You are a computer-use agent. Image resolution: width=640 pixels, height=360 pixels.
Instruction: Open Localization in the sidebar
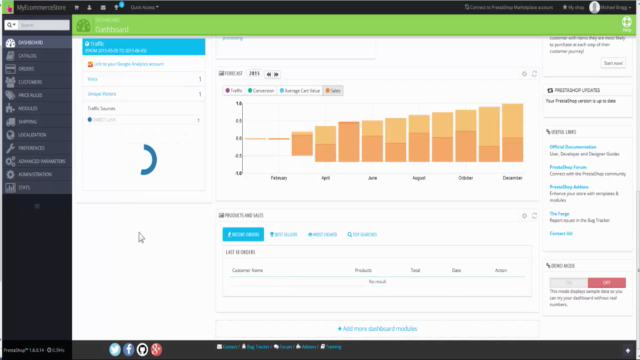pos(37,135)
